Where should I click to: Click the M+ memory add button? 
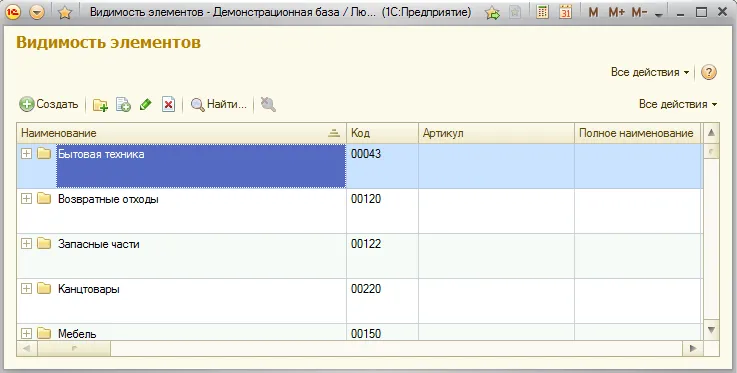pyautogui.click(x=616, y=13)
